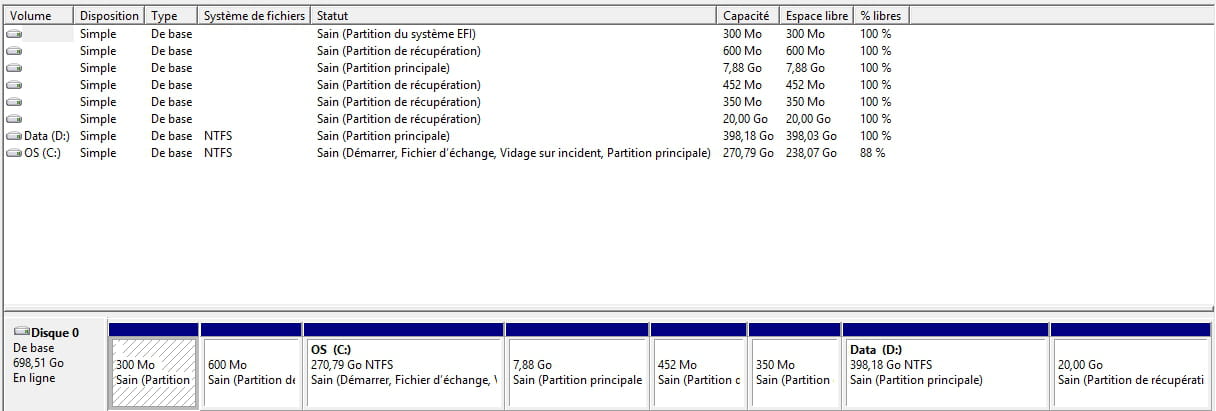The width and height of the screenshot is (1216, 411).
Task: Click the Disque 0 disk icon
Action: click(x=21, y=332)
